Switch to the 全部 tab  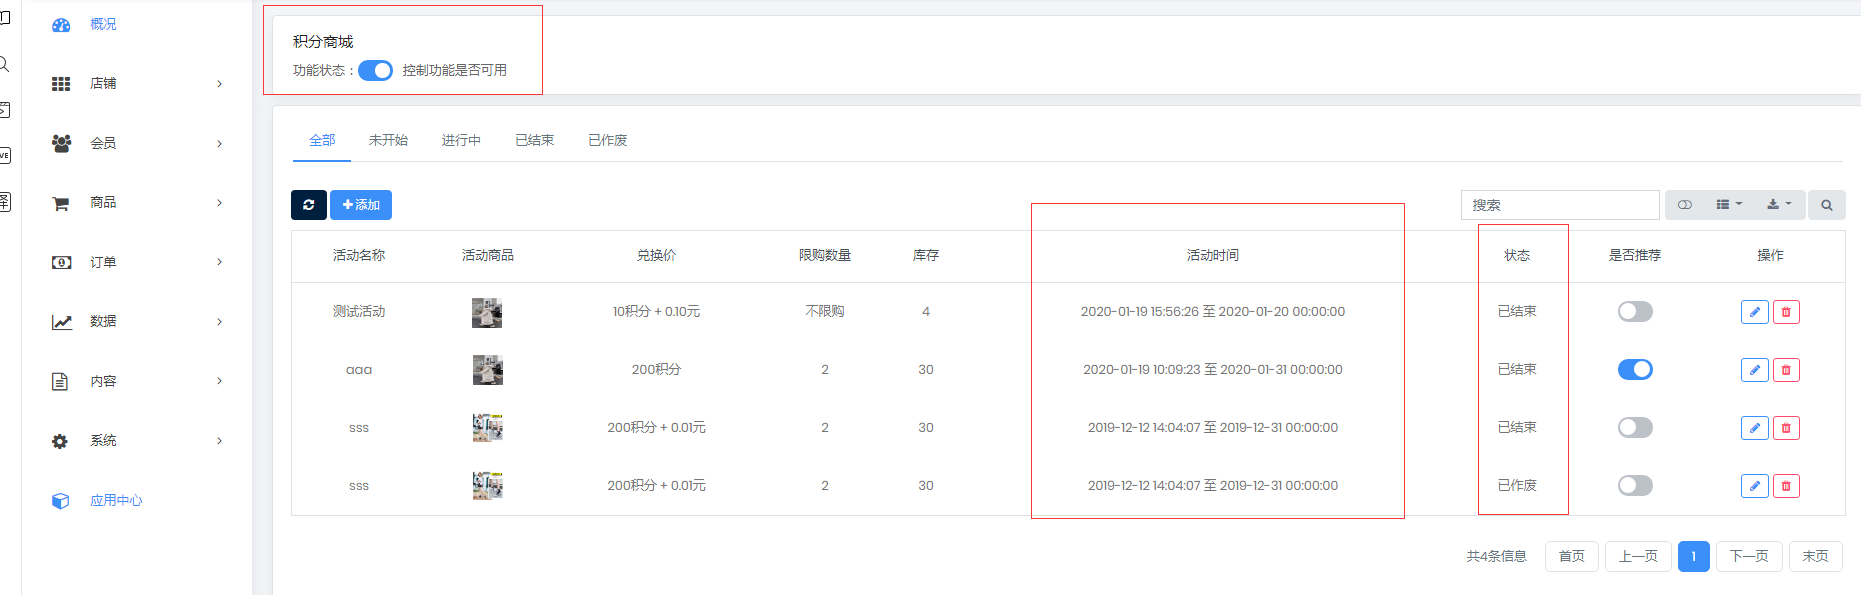coord(322,140)
